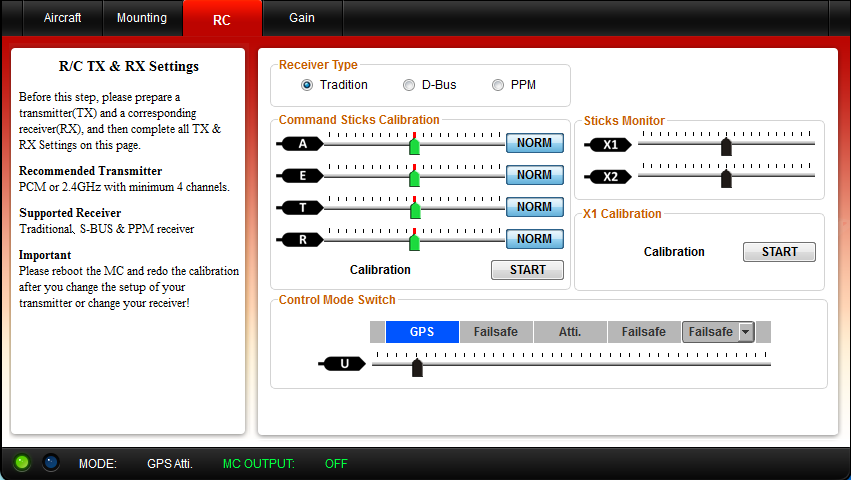Screen dimensions: 851x480
Task: Click the A channel label icon
Action: [301, 144]
